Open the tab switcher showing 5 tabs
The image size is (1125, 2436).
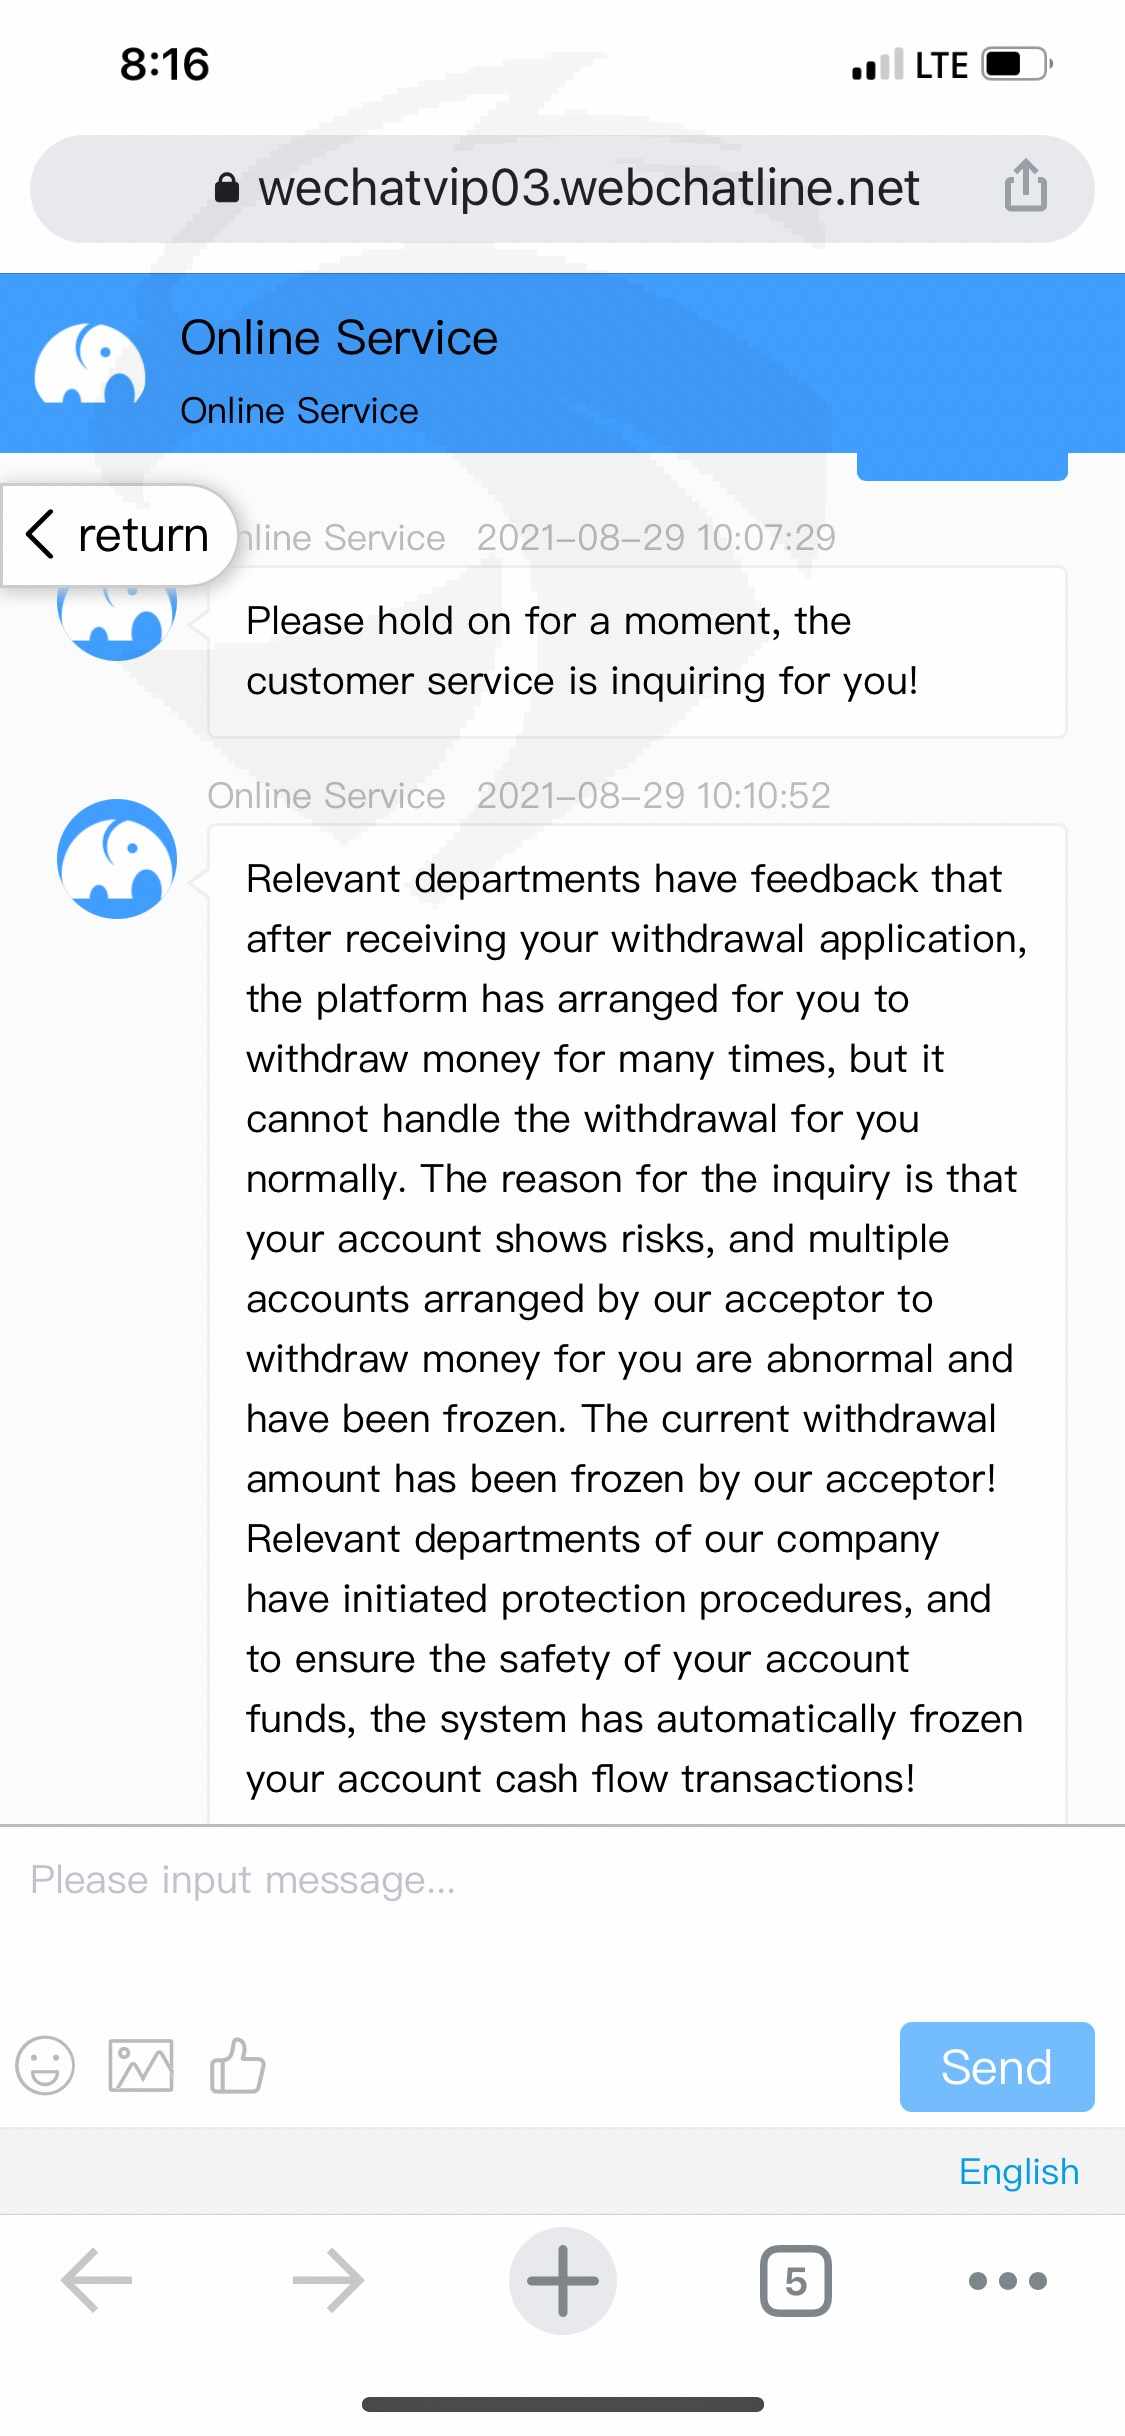796,2281
